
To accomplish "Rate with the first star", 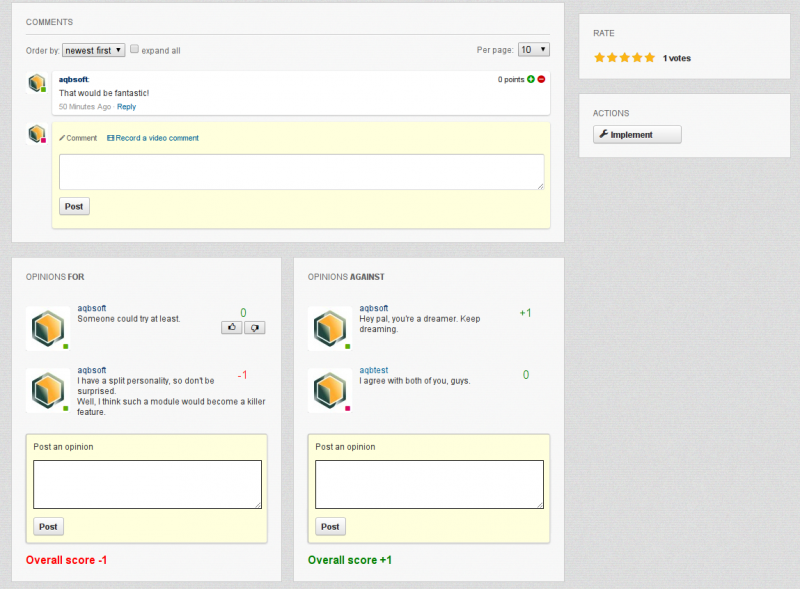I will (599, 58).
